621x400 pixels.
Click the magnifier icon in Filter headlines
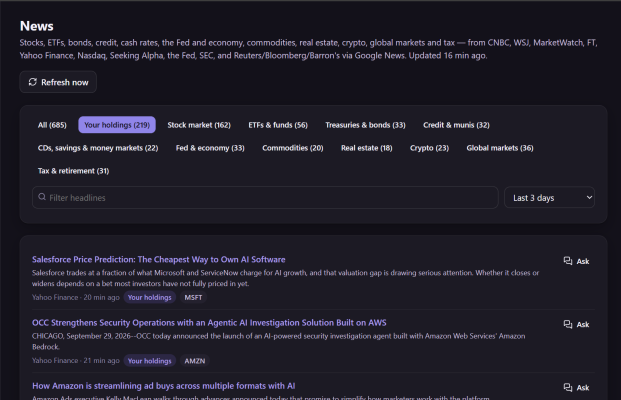42,197
